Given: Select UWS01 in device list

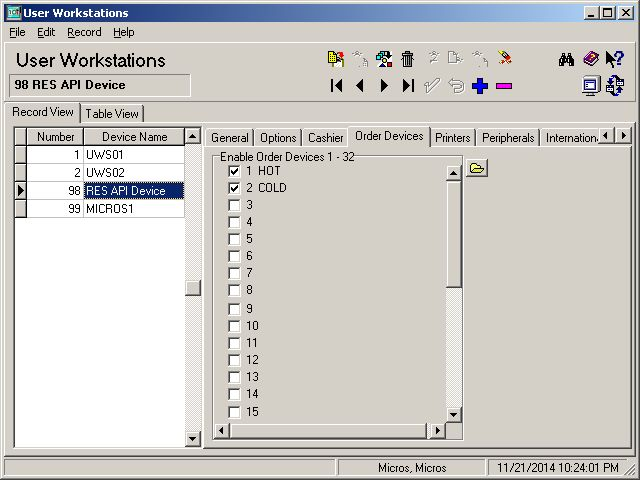Looking at the screenshot, I should (134, 155).
